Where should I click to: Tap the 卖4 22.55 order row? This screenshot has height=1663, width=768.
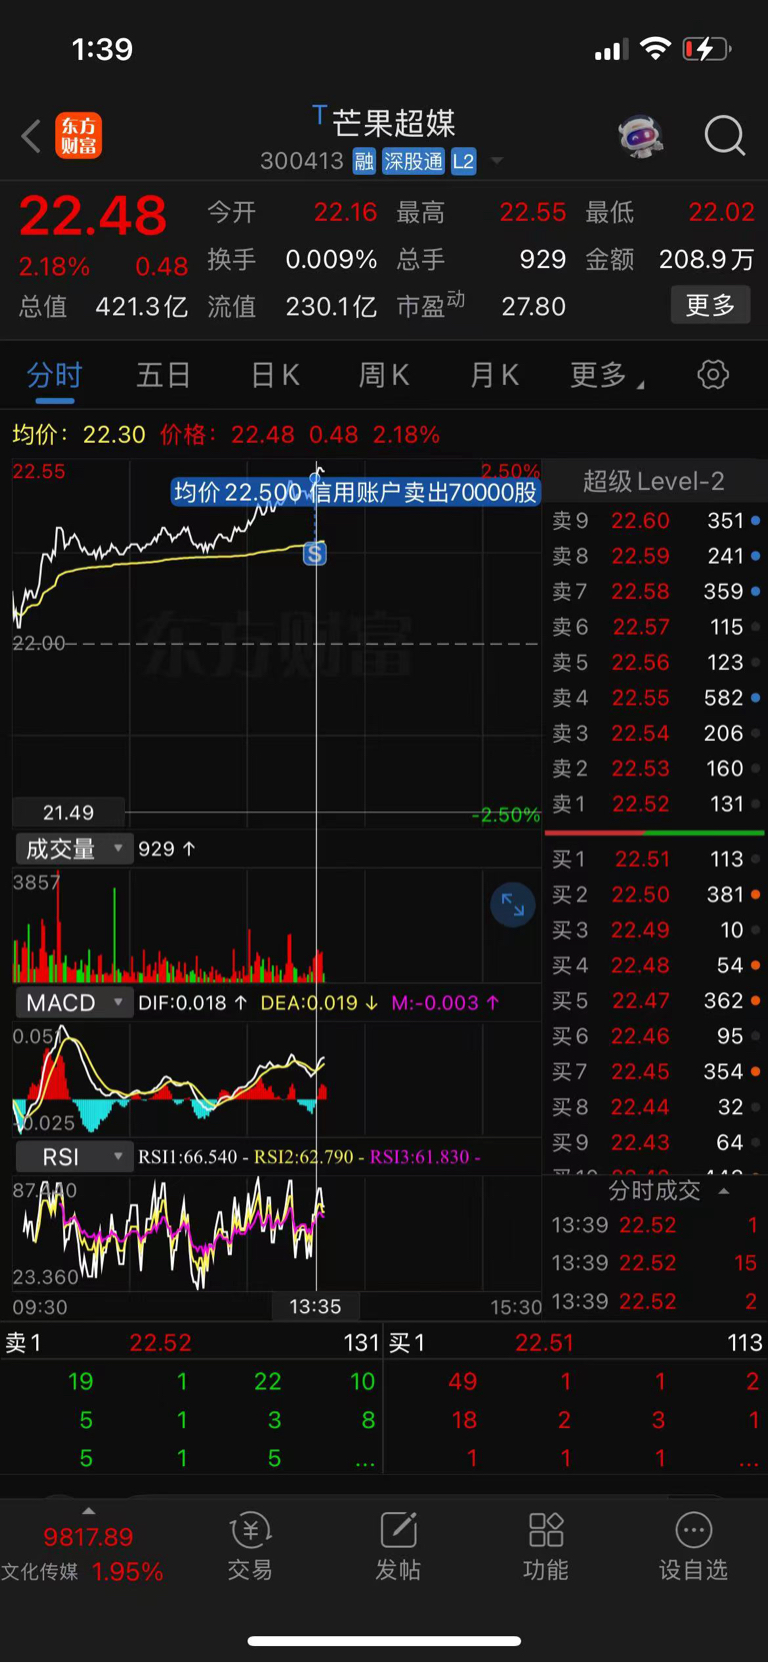coord(655,698)
